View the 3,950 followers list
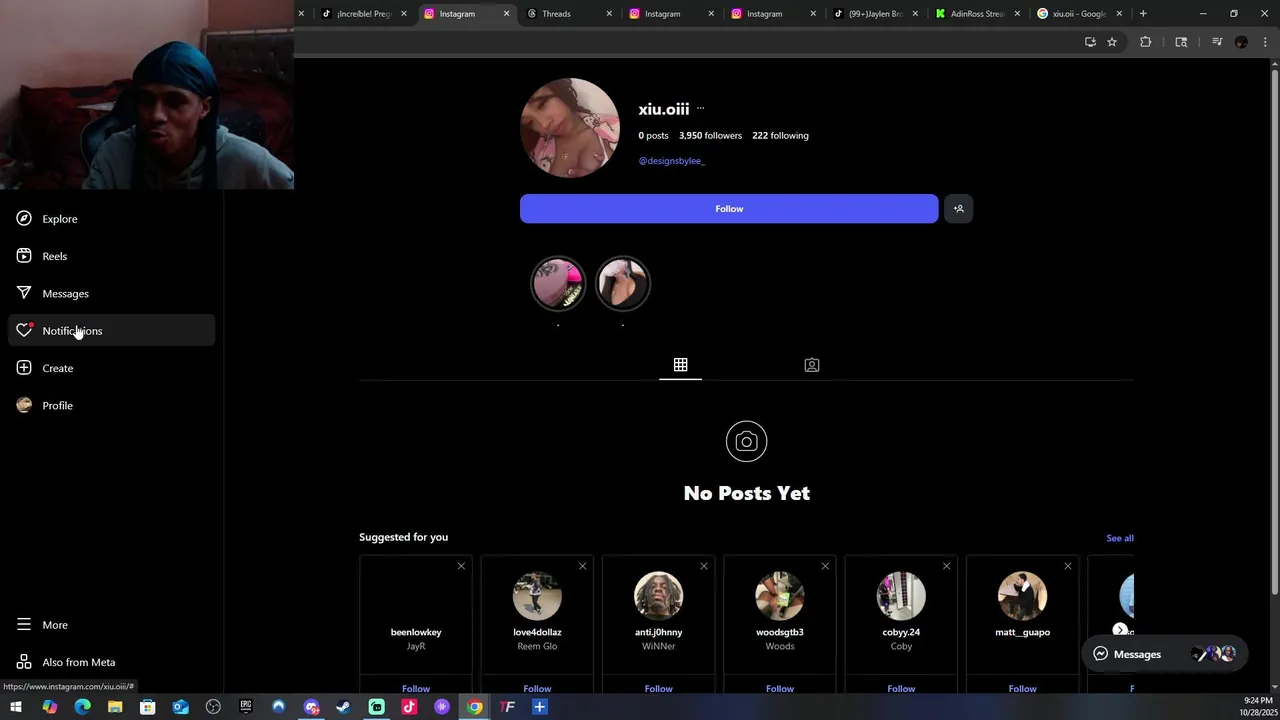 tap(710, 135)
